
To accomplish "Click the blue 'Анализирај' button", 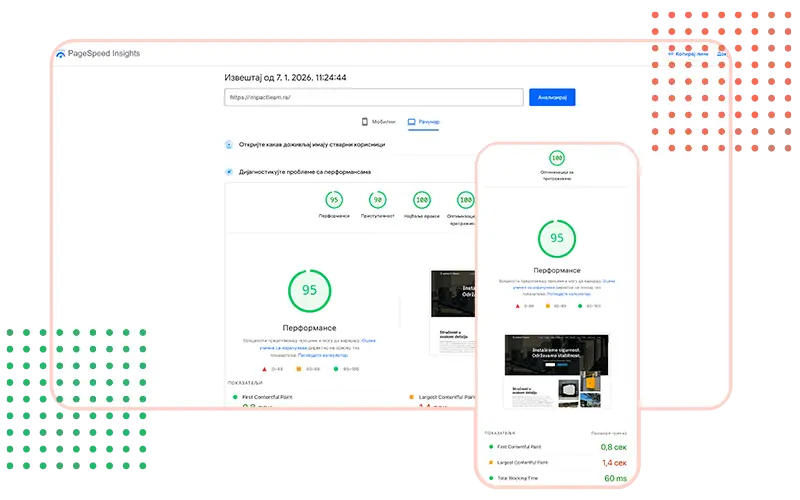I will (x=552, y=97).
